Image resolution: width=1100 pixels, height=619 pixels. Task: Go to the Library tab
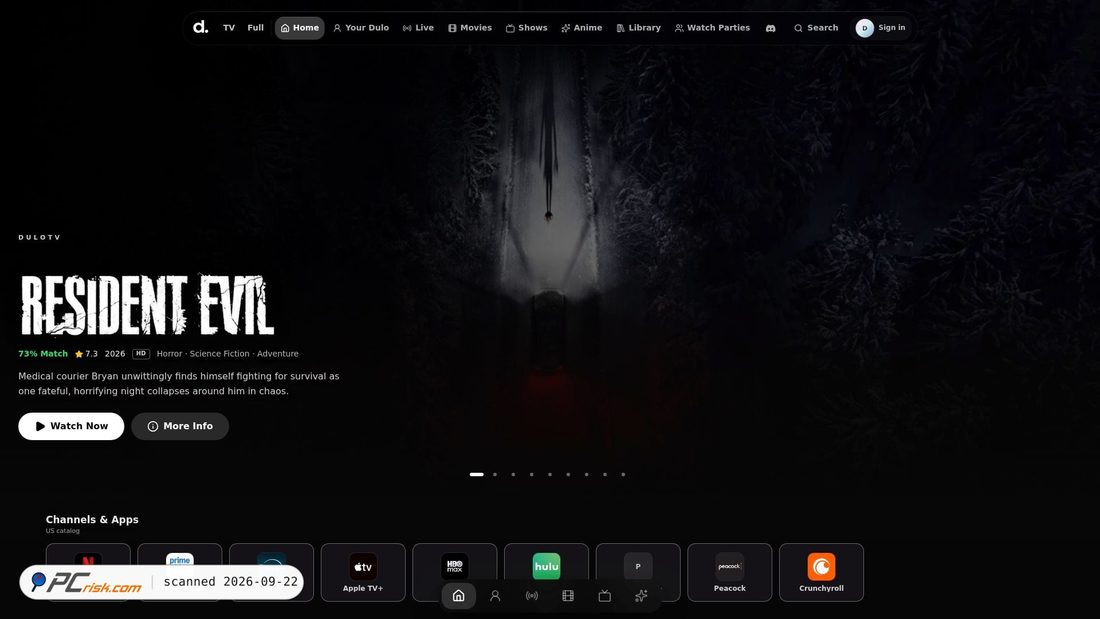pos(638,28)
